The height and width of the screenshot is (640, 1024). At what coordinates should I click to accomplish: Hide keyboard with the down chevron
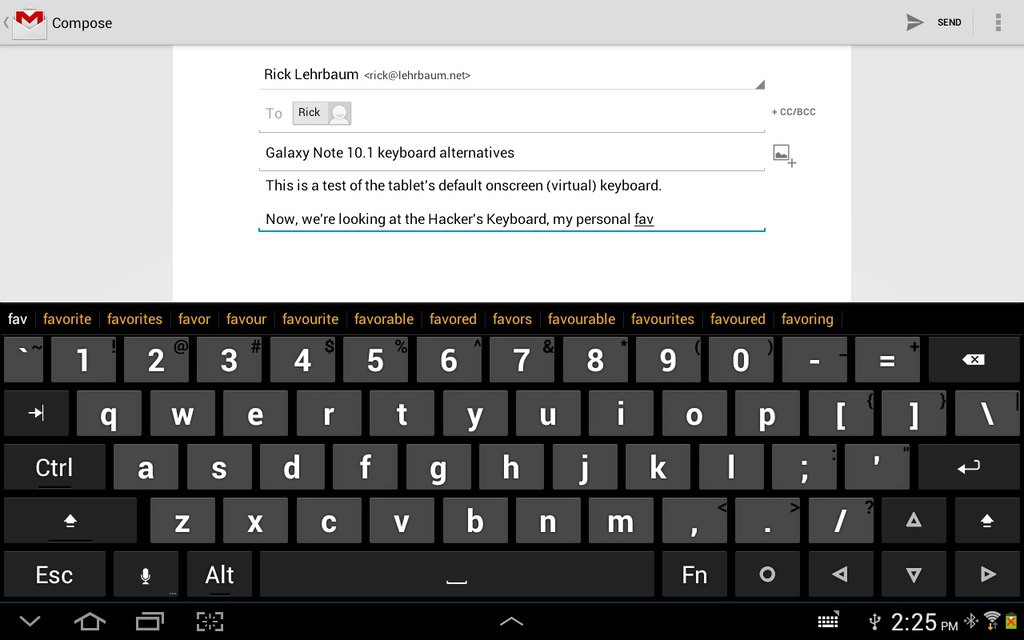30,621
